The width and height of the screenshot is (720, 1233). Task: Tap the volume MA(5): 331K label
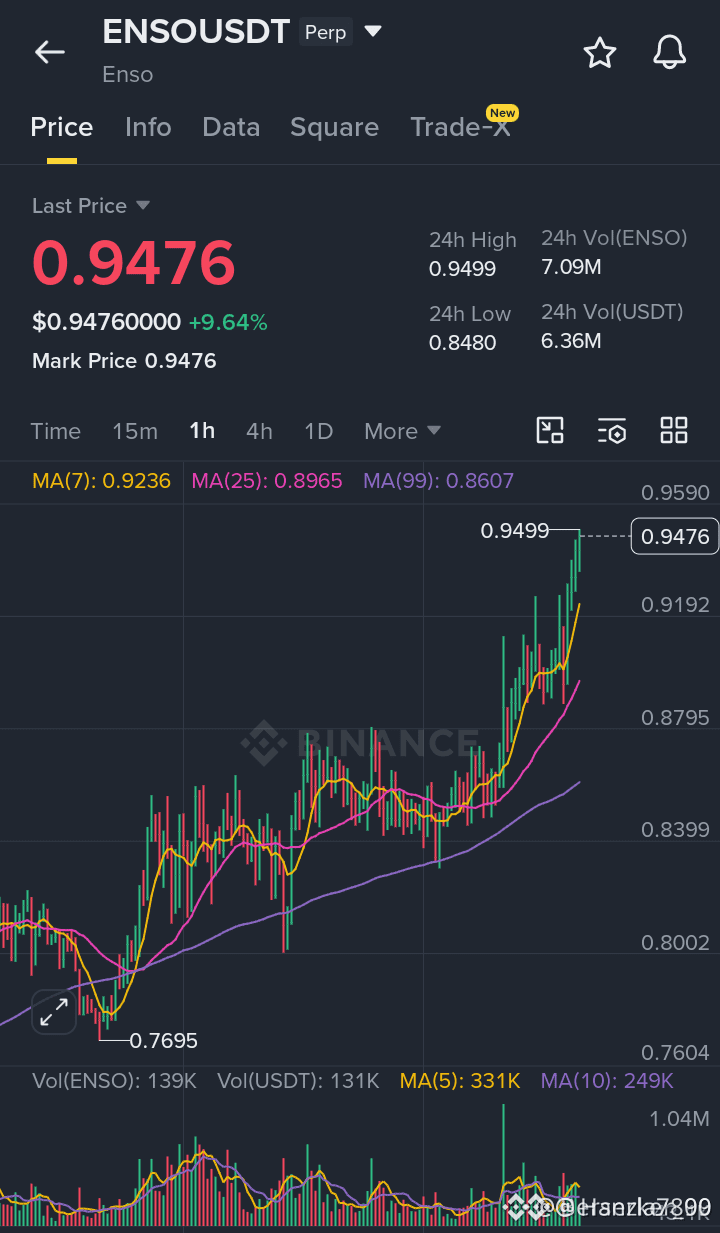[460, 1081]
